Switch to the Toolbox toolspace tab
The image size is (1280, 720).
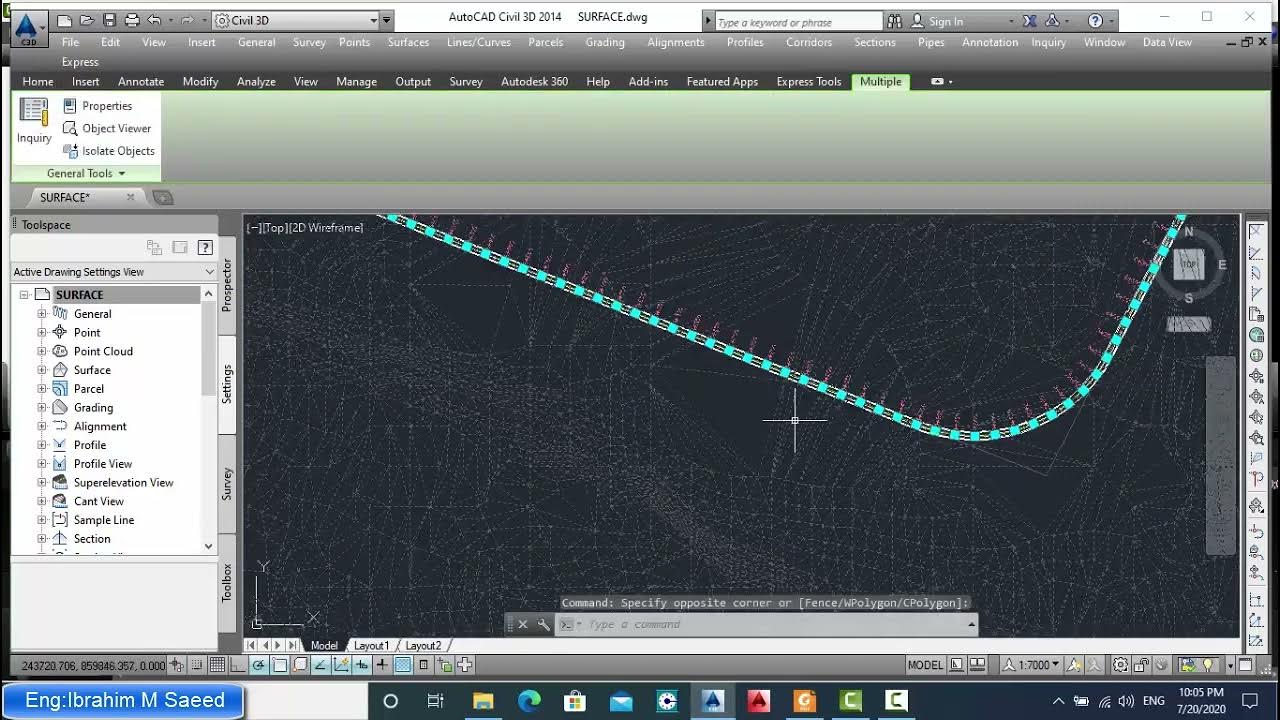pyautogui.click(x=227, y=583)
